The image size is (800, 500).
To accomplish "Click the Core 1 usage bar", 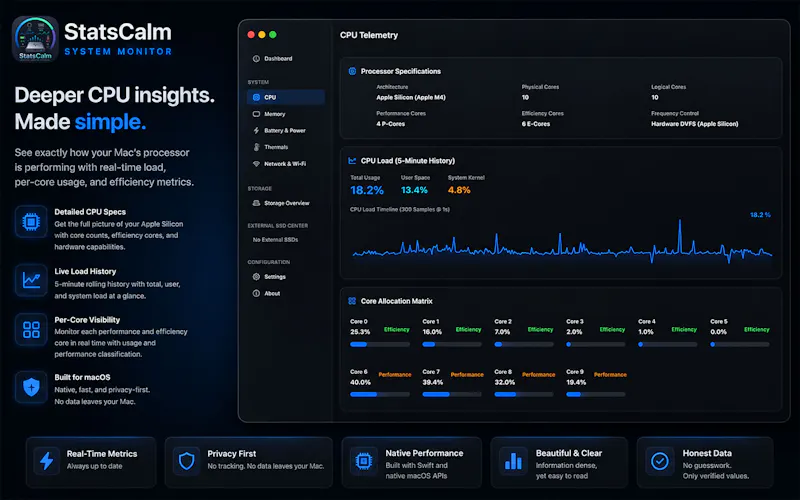I will tap(452, 344).
